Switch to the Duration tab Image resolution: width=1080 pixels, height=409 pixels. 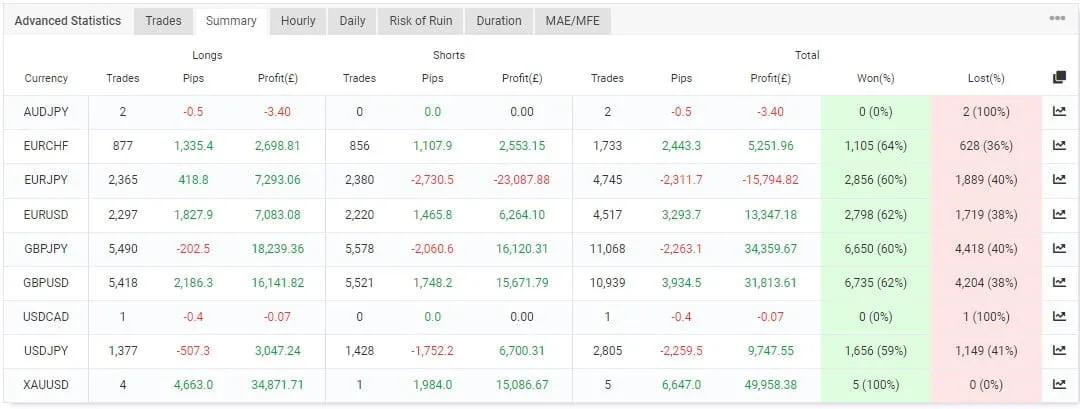coord(499,21)
